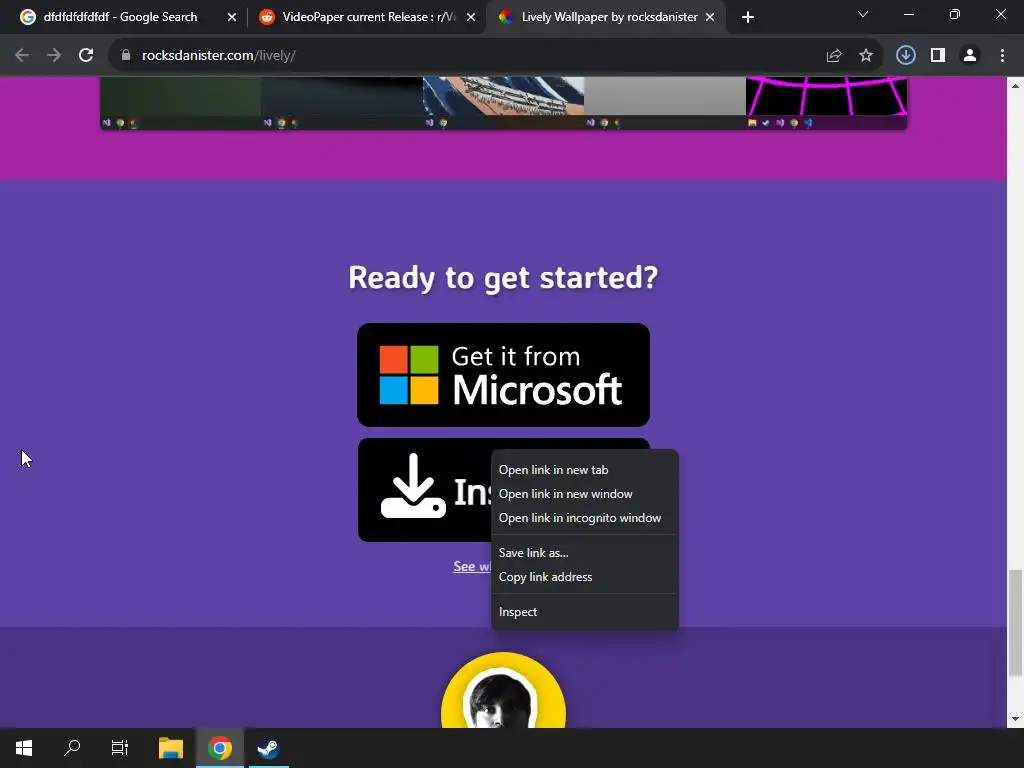Open Steam from the taskbar
This screenshot has height=768, width=1024.
pyautogui.click(x=268, y=748)
